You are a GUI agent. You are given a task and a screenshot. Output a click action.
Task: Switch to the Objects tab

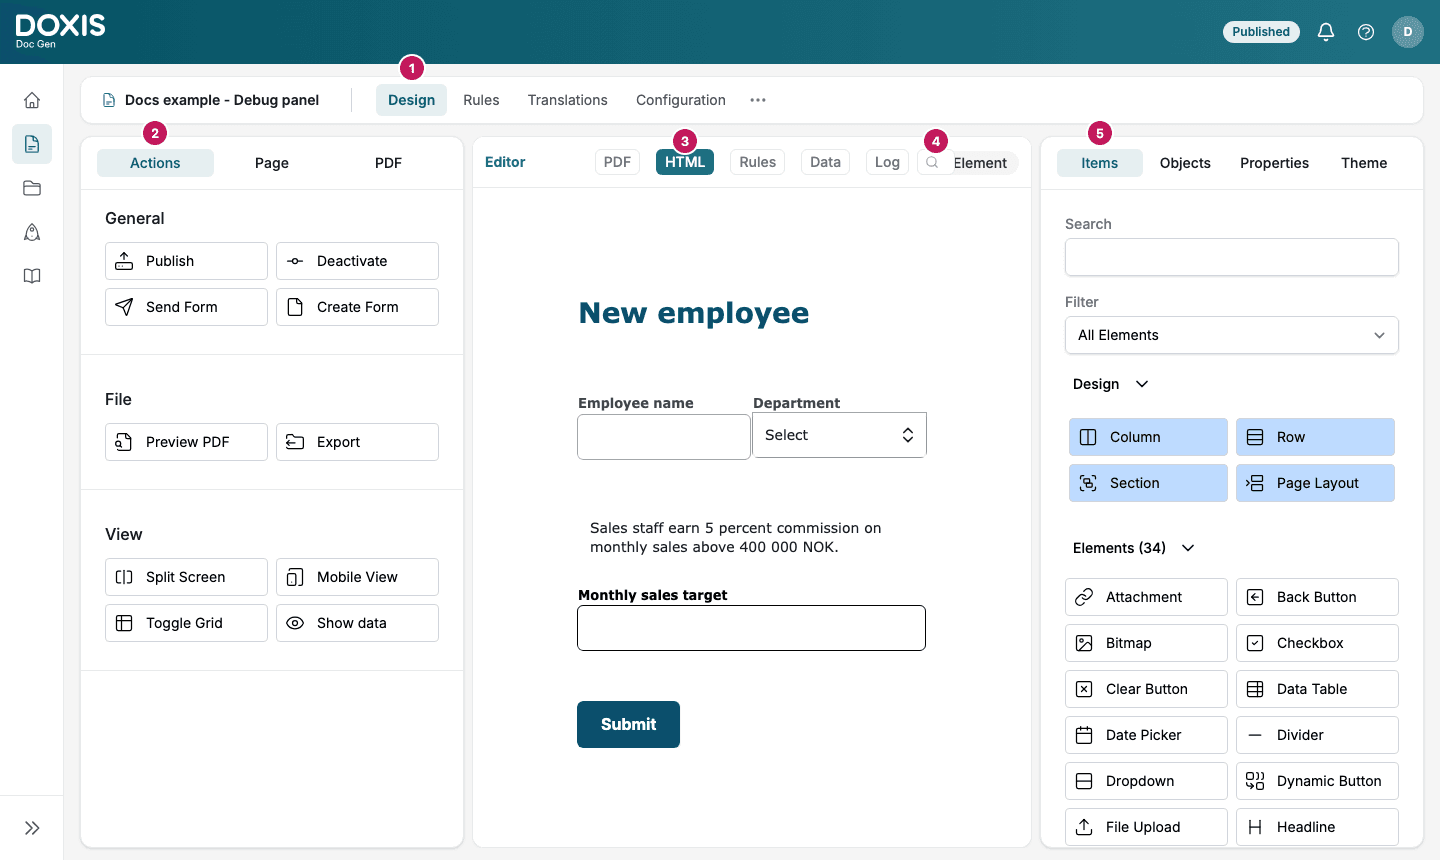click(x=1185, y=163)
